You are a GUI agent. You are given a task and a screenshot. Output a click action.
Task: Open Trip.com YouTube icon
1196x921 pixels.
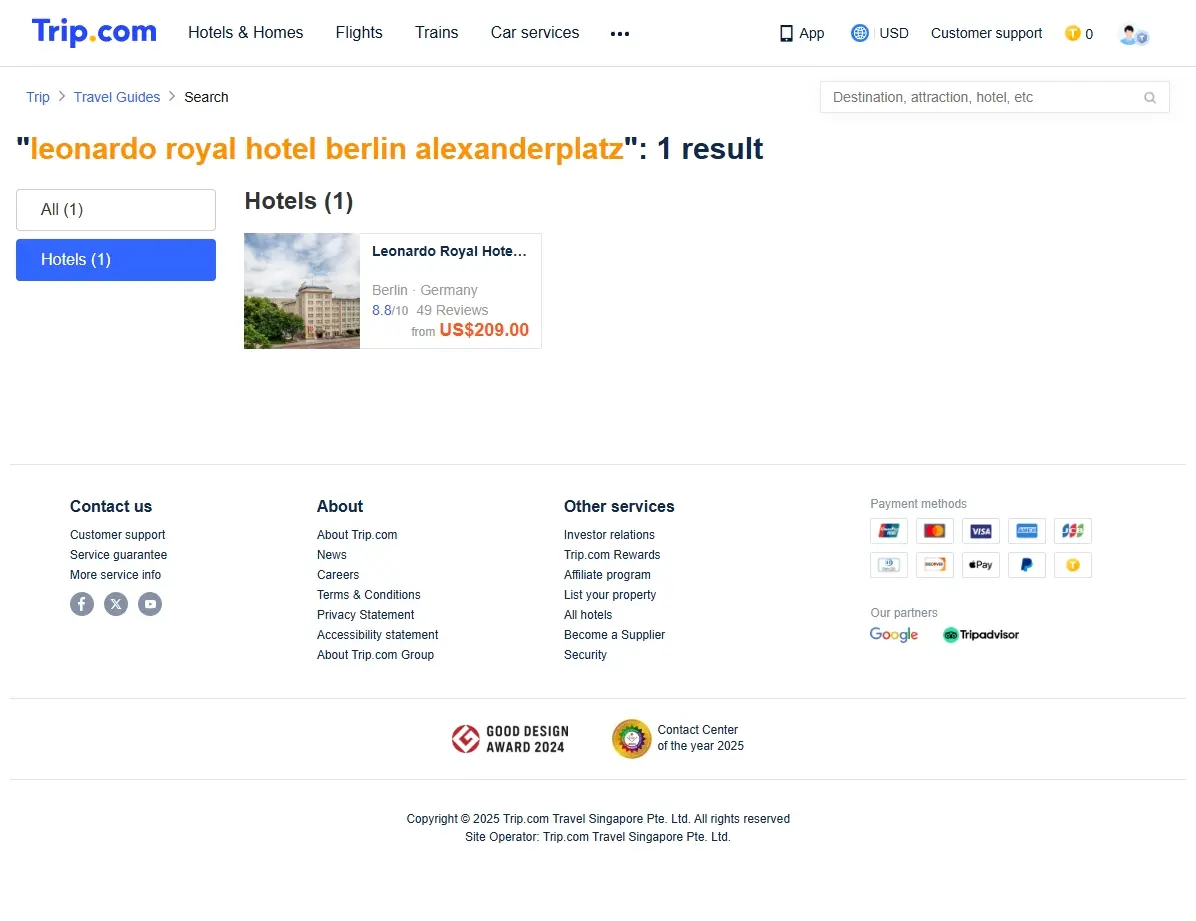150,604
